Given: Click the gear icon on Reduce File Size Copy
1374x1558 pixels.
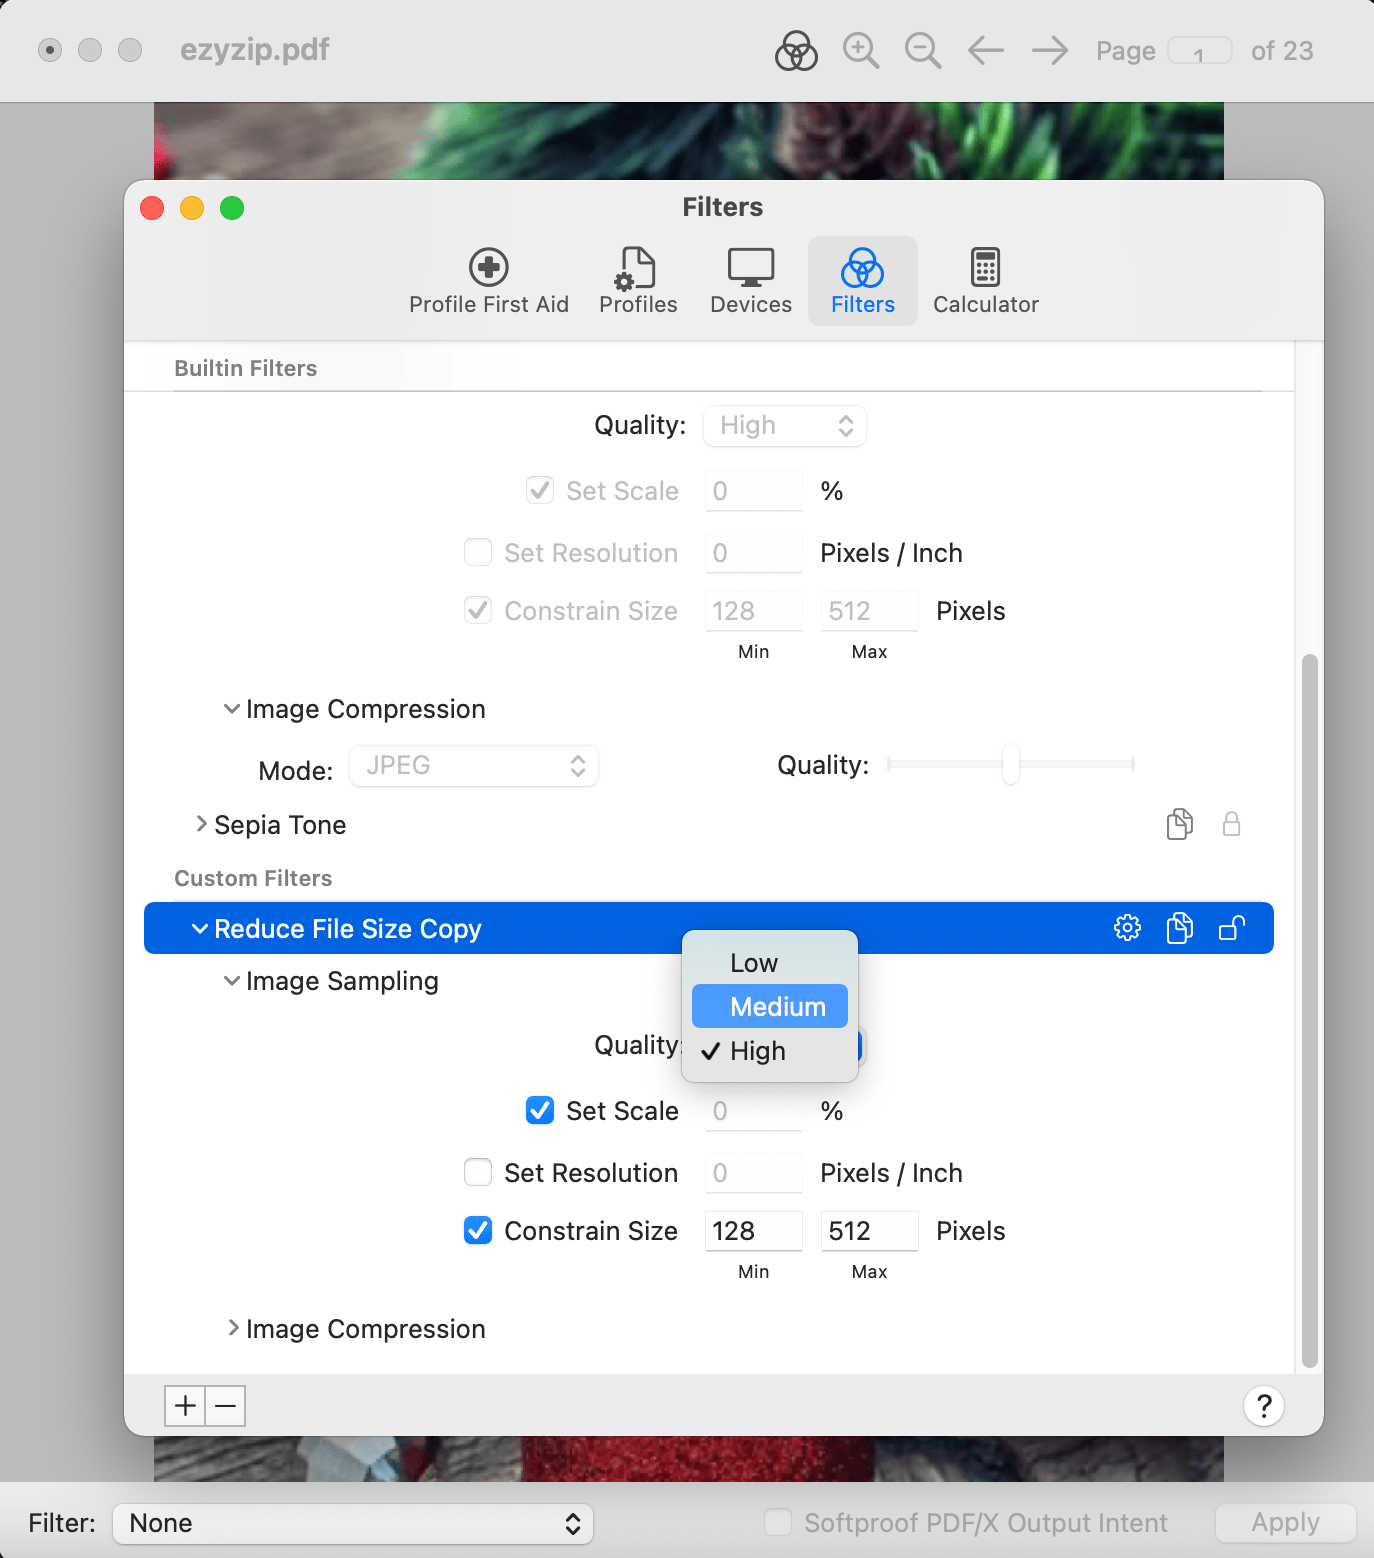Looking at the screenshot, I should click(1127, 928).
